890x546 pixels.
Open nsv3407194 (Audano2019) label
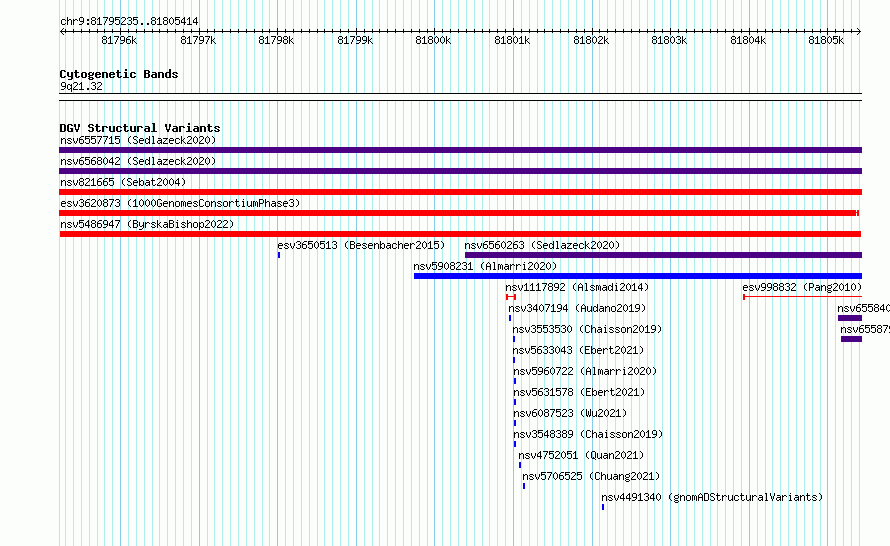tap(577, 308)
